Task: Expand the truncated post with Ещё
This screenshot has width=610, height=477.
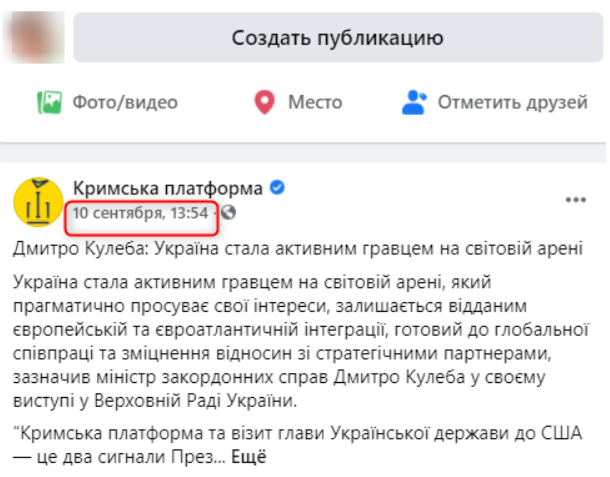Action: click(x=248, y=457)
